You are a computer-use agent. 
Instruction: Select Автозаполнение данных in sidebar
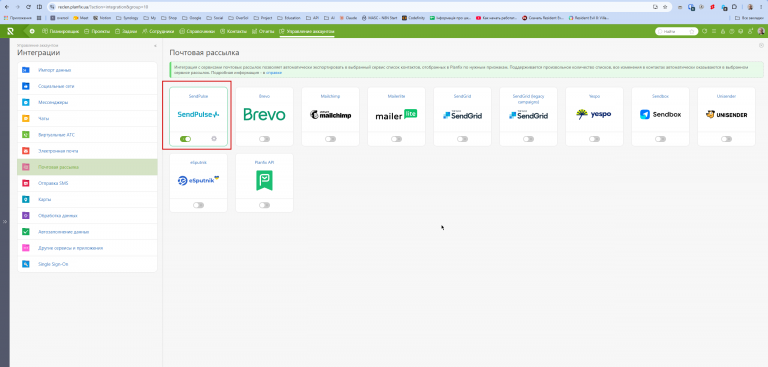pyautogui.click(x=87, y=232)
